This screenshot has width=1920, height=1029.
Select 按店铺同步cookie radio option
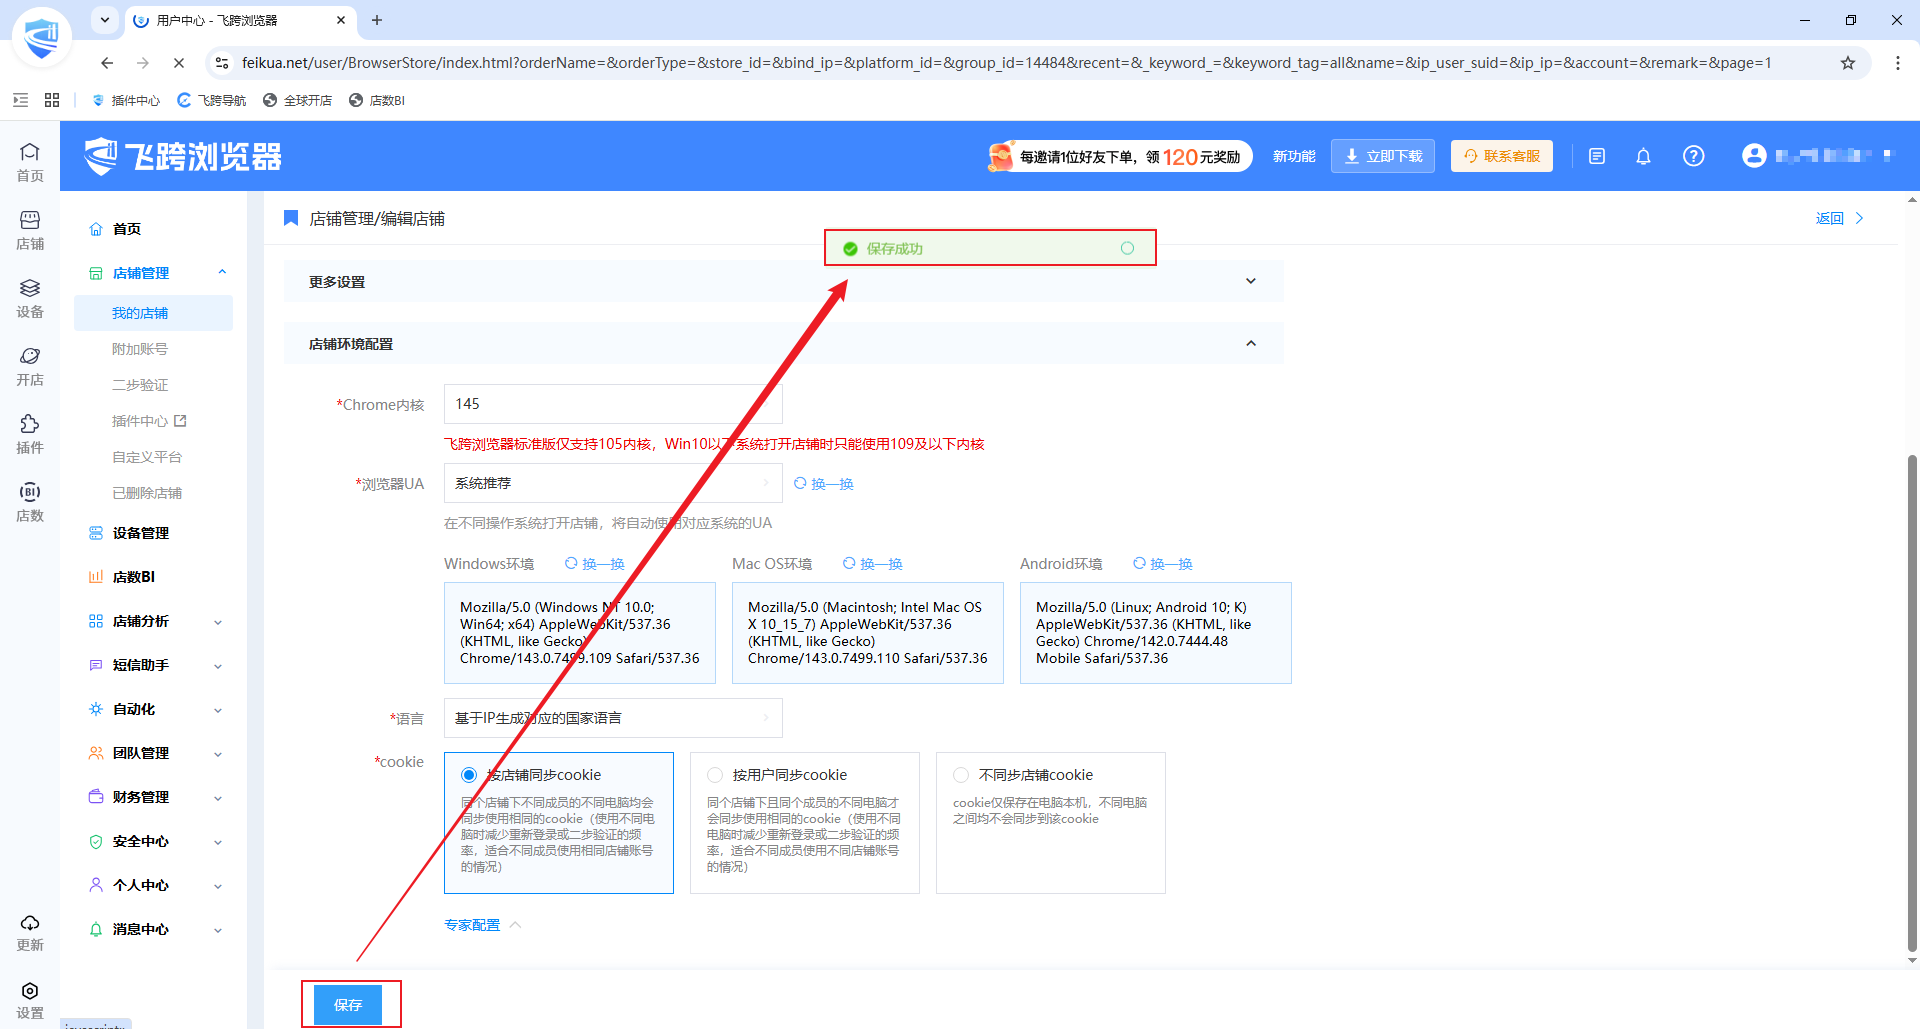pos(468,775)
